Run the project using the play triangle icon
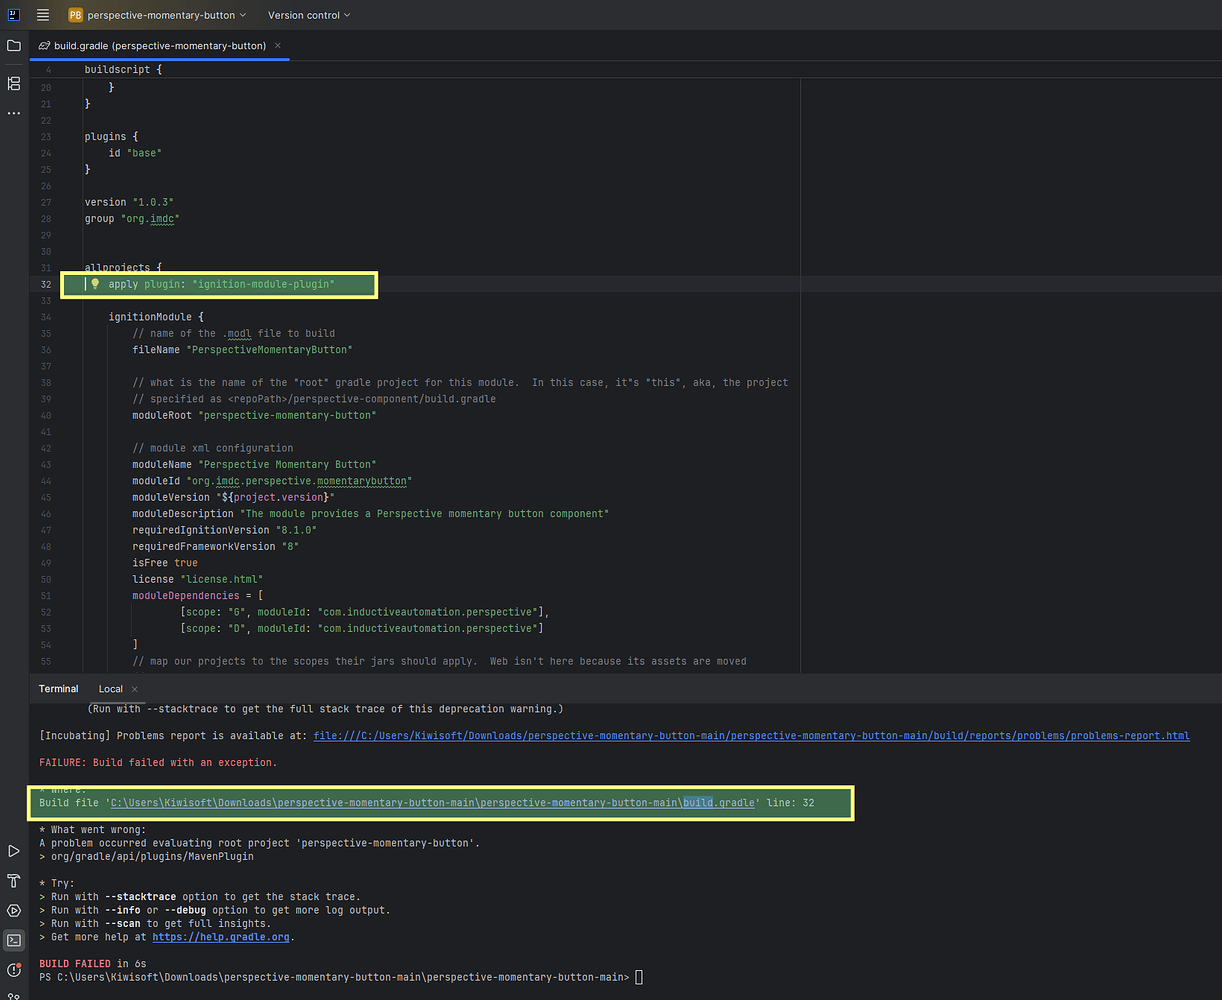This screenshot has height=1000, width=1222. pyautogui.click(x=13, y=851)
